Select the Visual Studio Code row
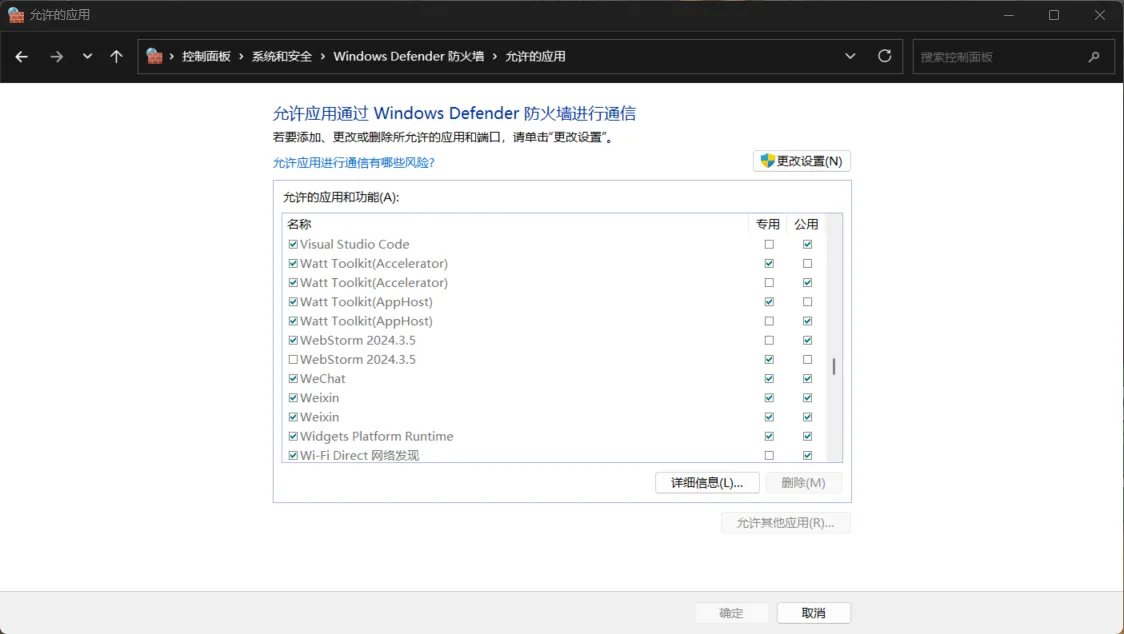Viewport: 1124px width, 634px height. (554, 245)
